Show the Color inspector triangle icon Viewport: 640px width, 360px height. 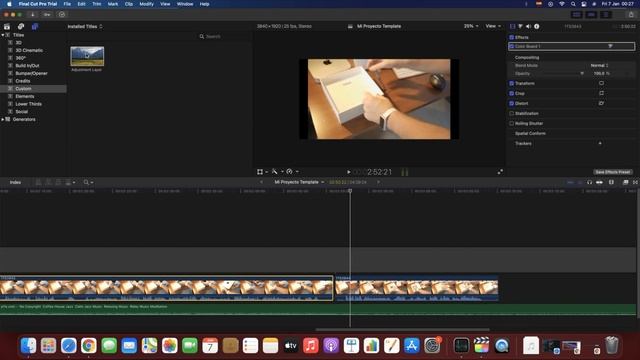tap(520, 26)
